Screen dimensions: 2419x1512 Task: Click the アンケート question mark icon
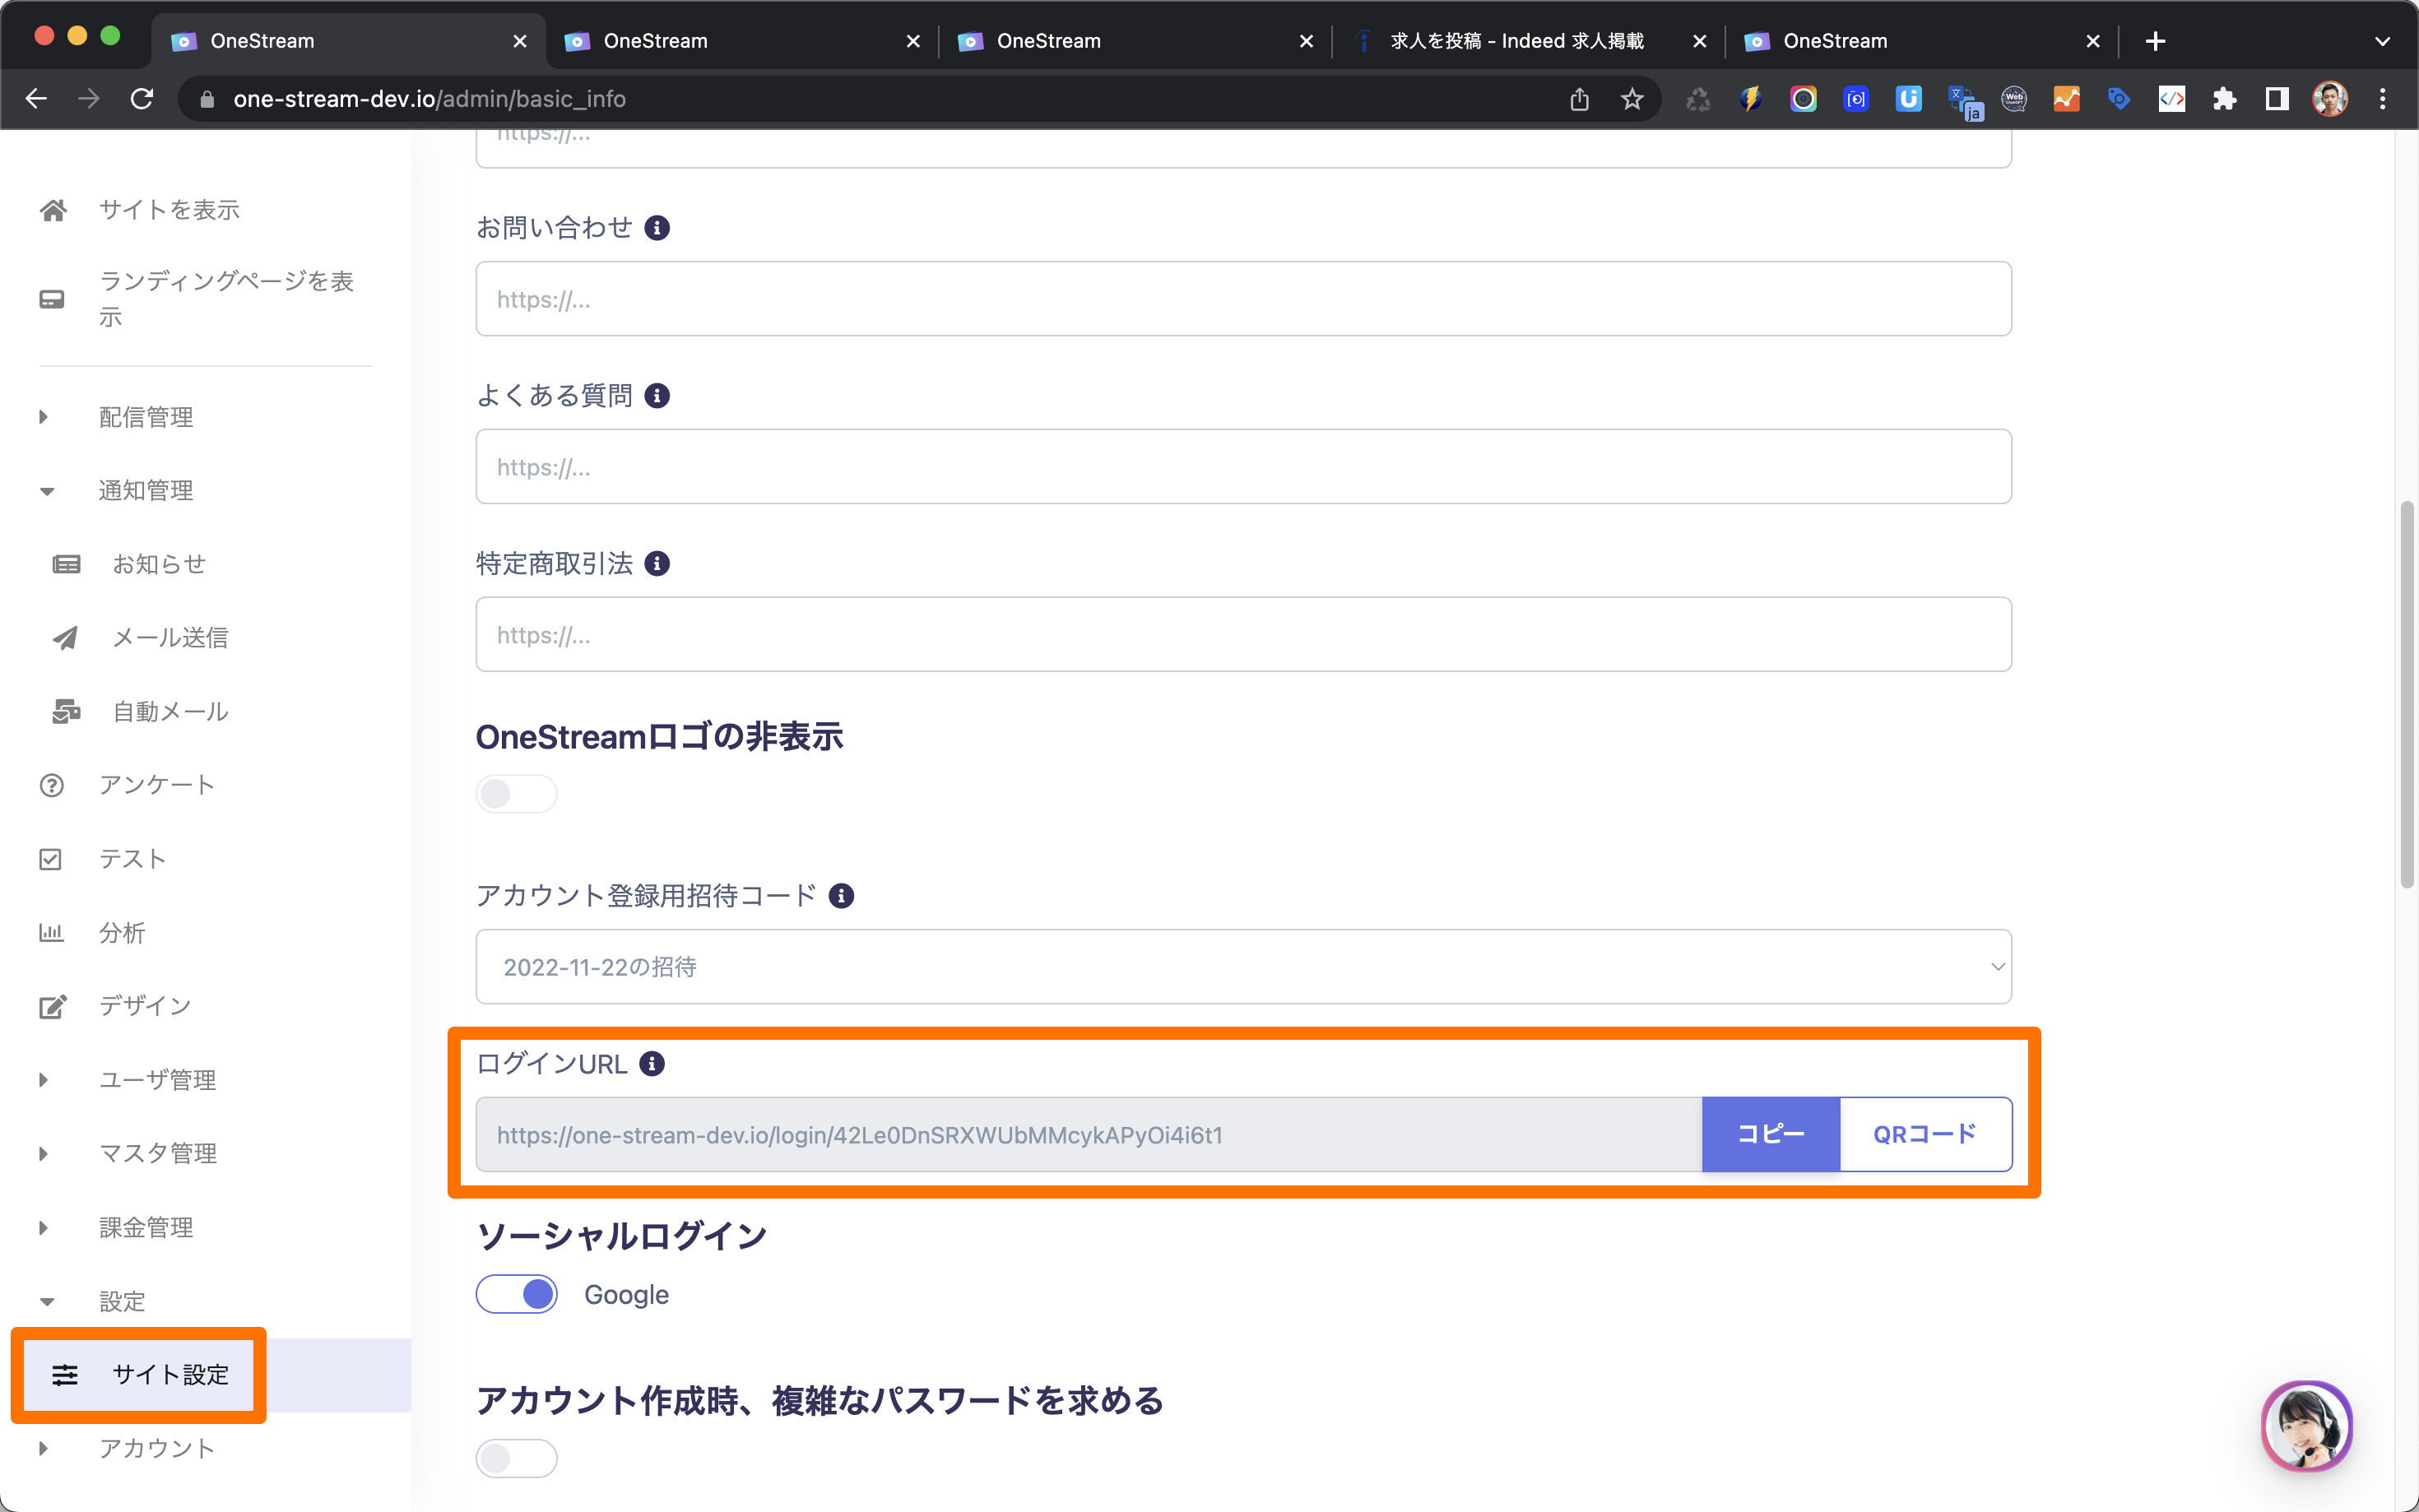tap(51, 785)
